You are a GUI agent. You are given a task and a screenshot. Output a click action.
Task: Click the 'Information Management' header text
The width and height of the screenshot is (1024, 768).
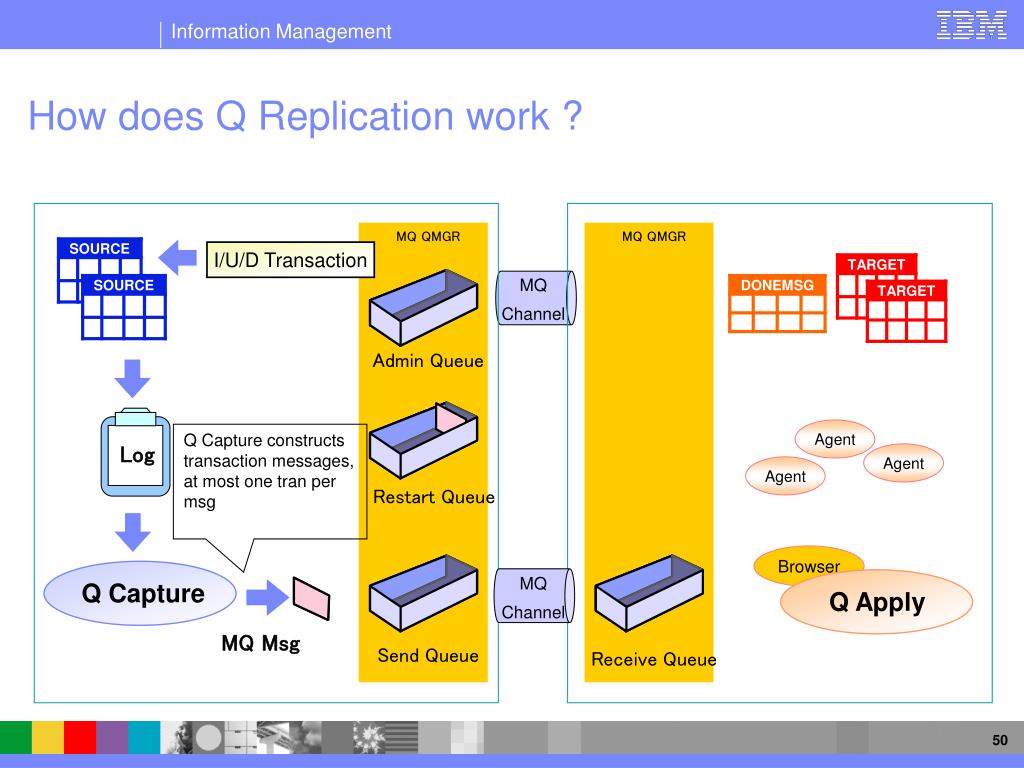tap(281, 31)
